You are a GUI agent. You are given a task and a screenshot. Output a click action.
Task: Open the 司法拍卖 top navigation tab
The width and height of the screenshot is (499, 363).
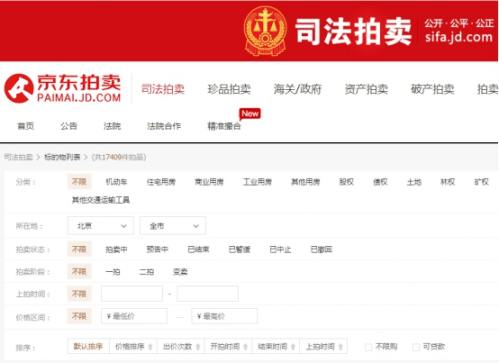[x=163, y=89]
